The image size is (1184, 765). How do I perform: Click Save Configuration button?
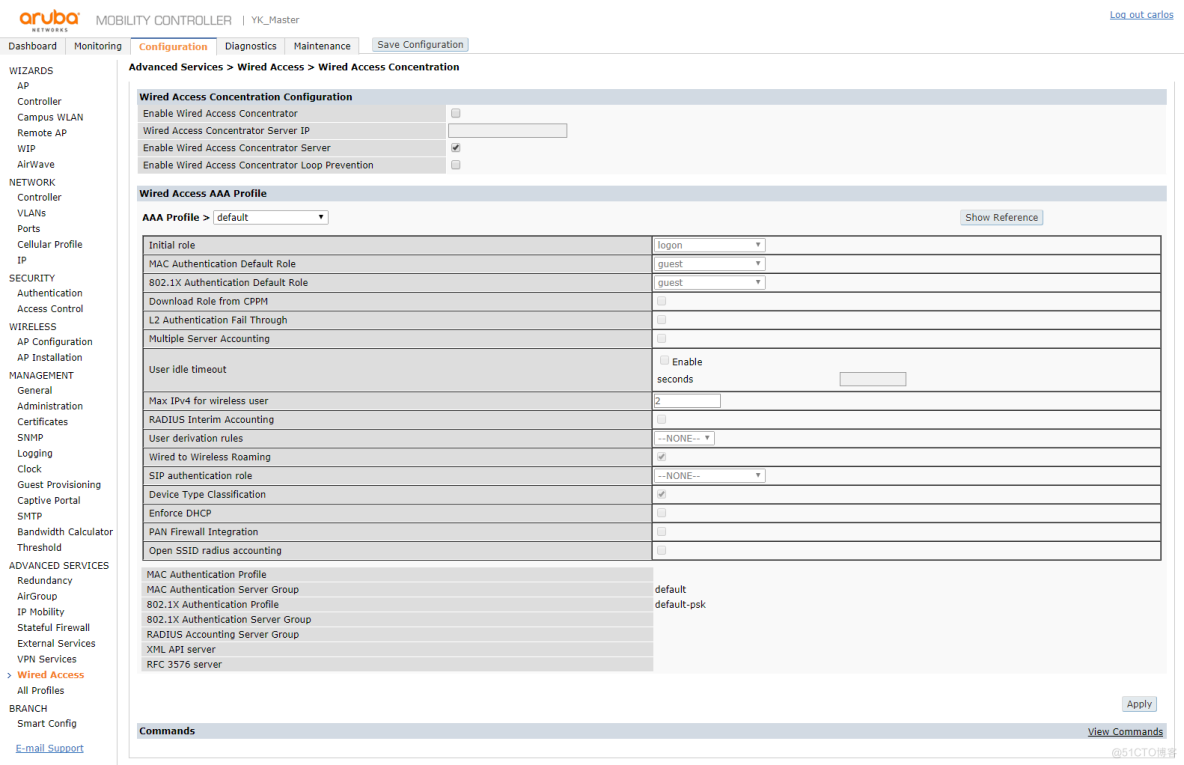(420, 45)
